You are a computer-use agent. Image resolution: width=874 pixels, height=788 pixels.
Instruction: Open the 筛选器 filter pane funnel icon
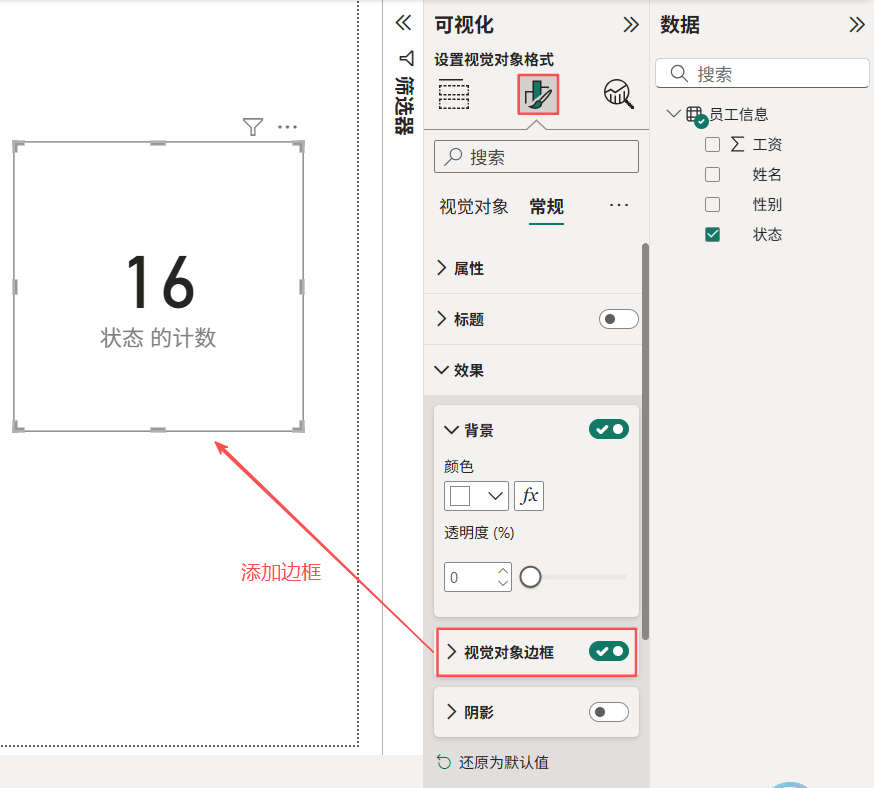[406, 58]
